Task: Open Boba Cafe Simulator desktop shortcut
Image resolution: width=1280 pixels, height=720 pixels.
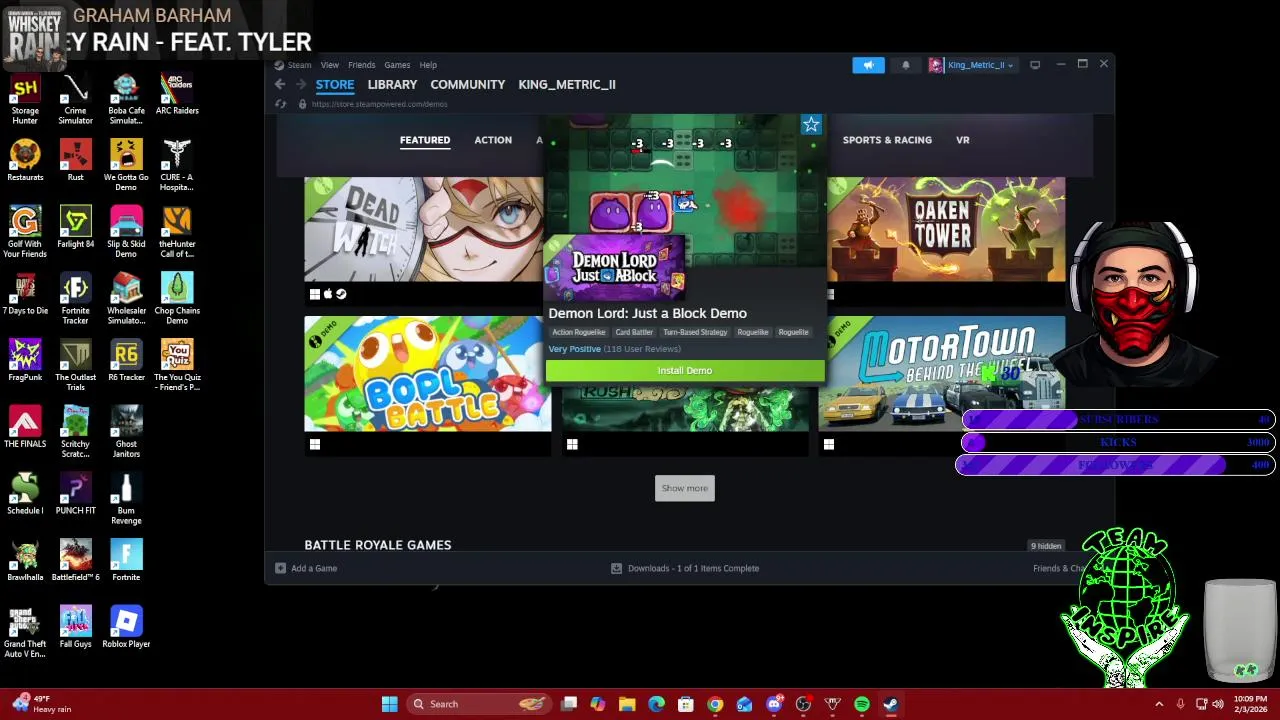Action: 126,100
